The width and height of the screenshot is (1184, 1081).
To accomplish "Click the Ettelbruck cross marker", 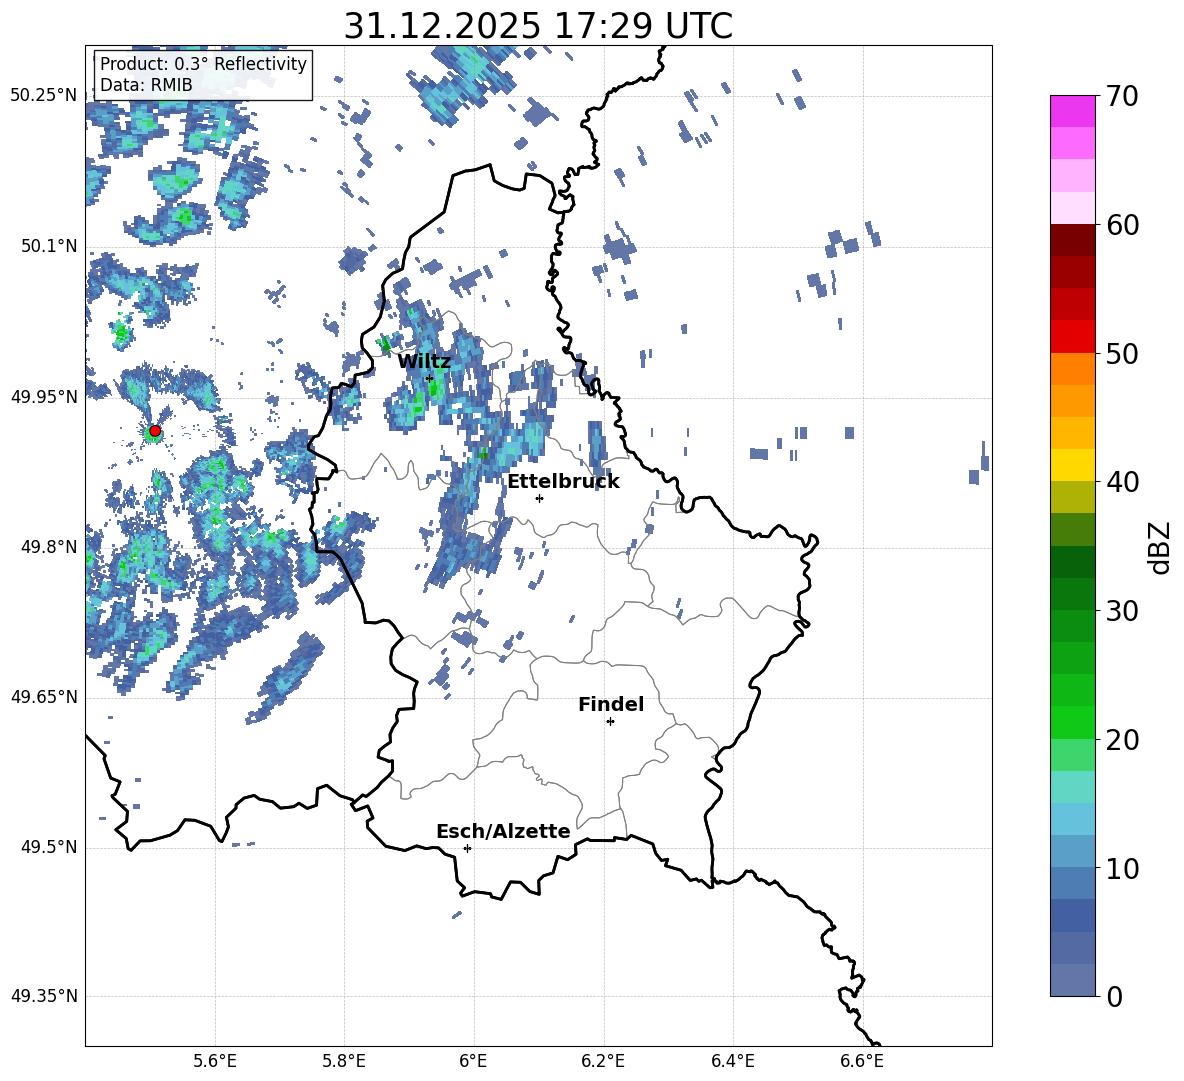I will (539, 498).
